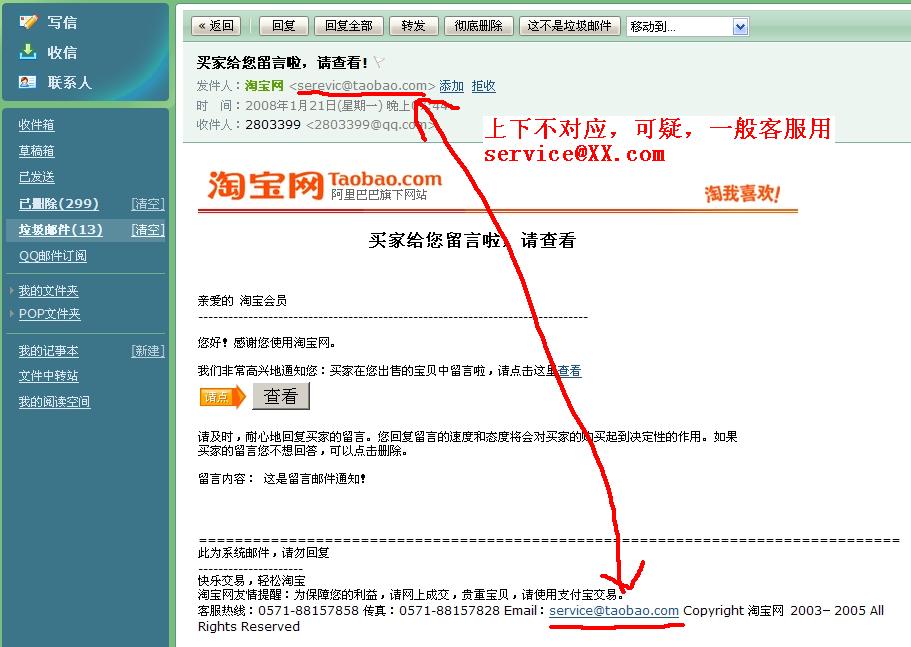Empty deleted items with 清空 beside 已删除
Viewport: 911px width, 647px height.
[x=148, y=204]
